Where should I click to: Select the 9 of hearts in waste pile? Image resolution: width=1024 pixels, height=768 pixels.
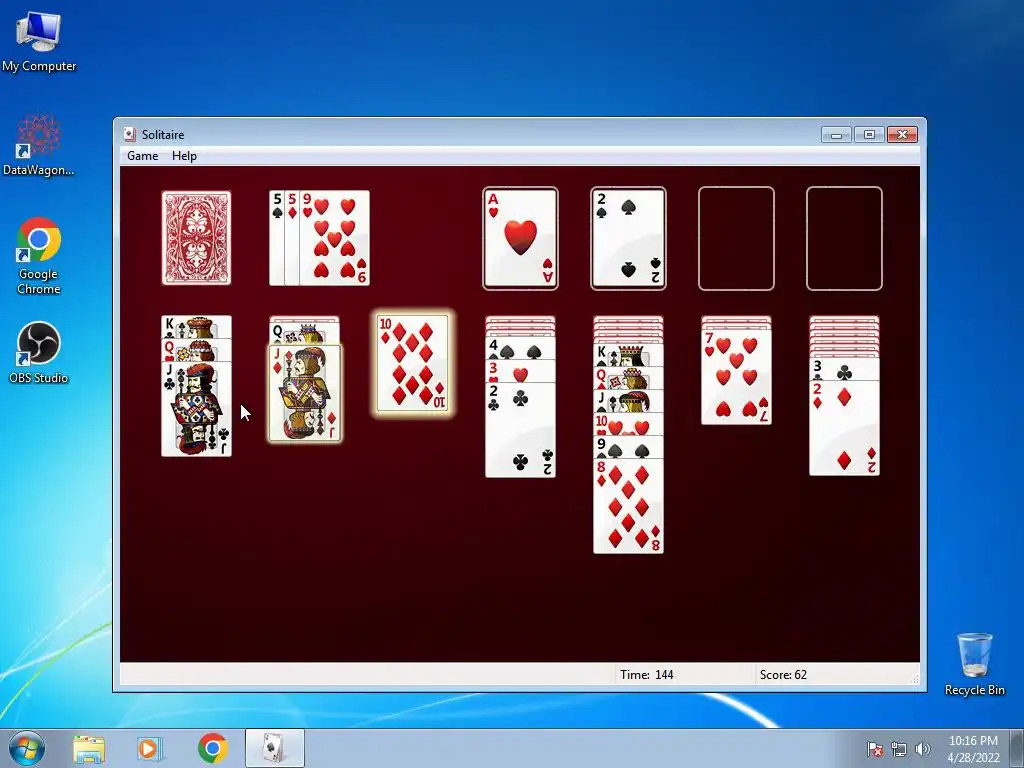(x=335, y=238)
